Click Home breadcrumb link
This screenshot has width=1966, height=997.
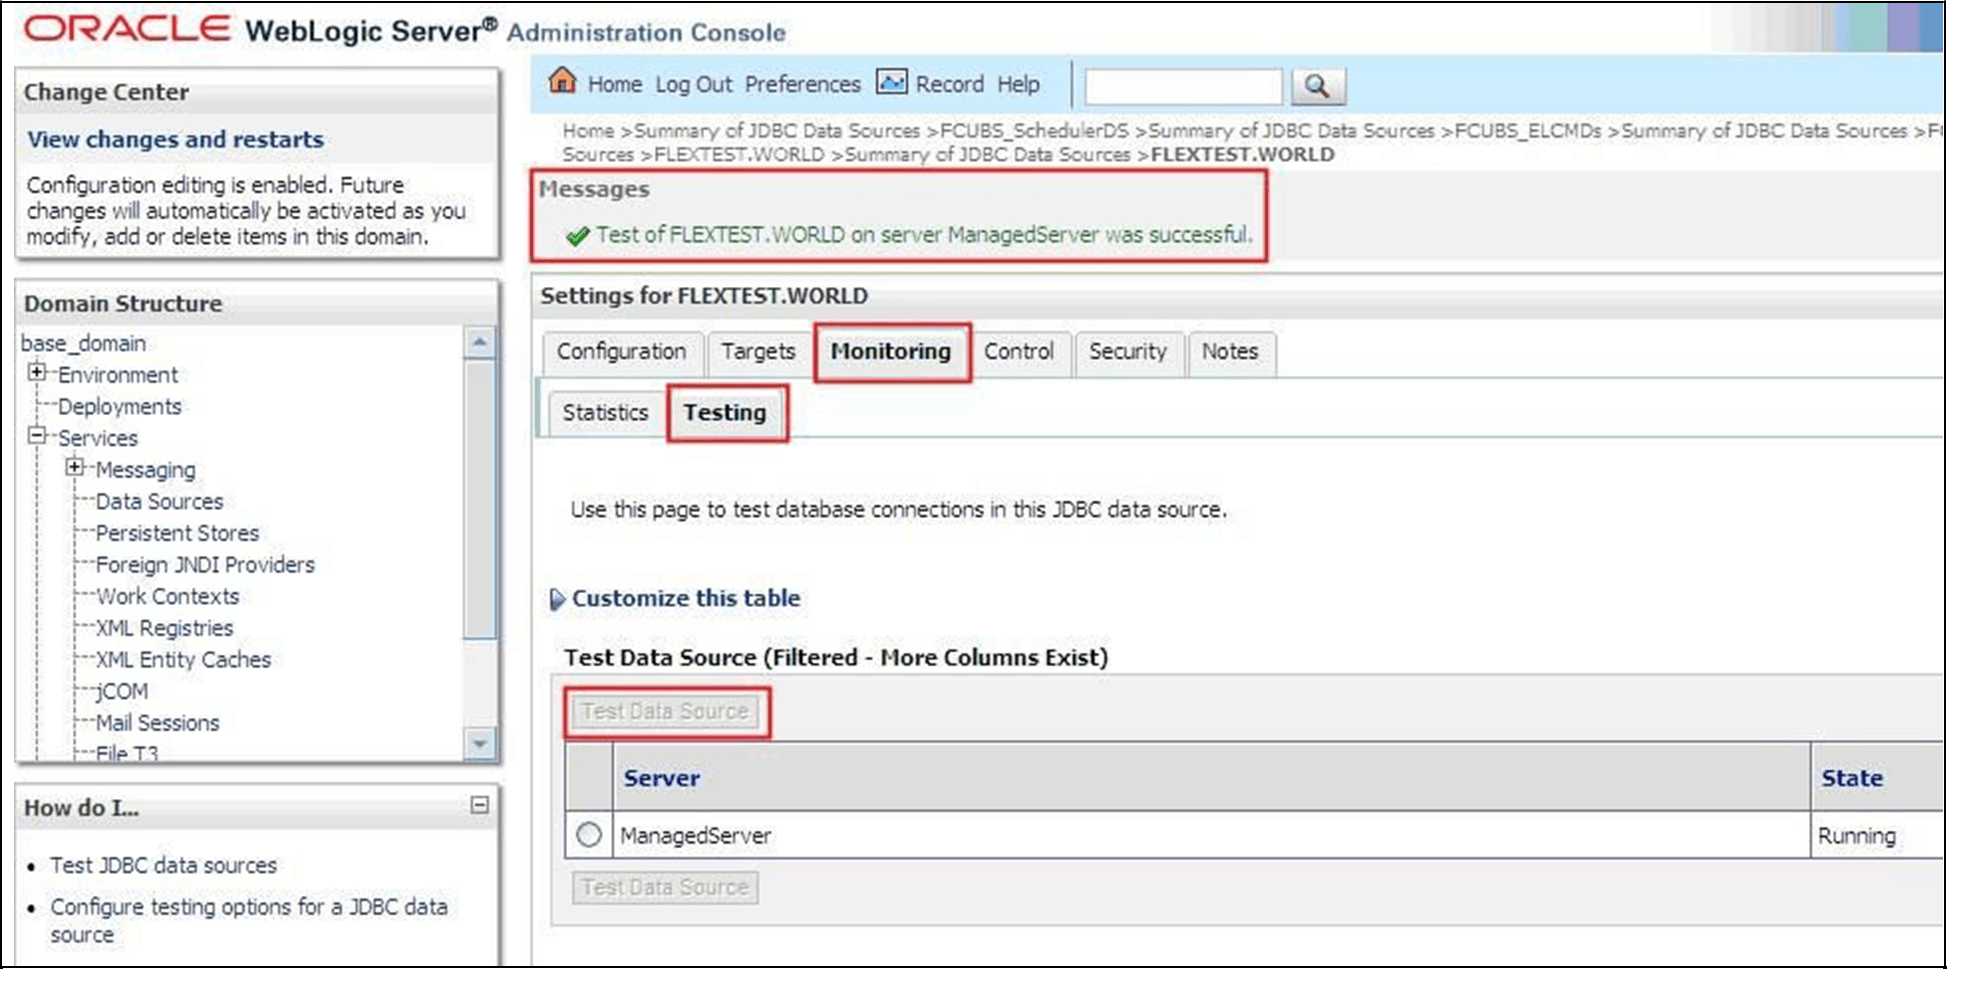pos(588,131)
